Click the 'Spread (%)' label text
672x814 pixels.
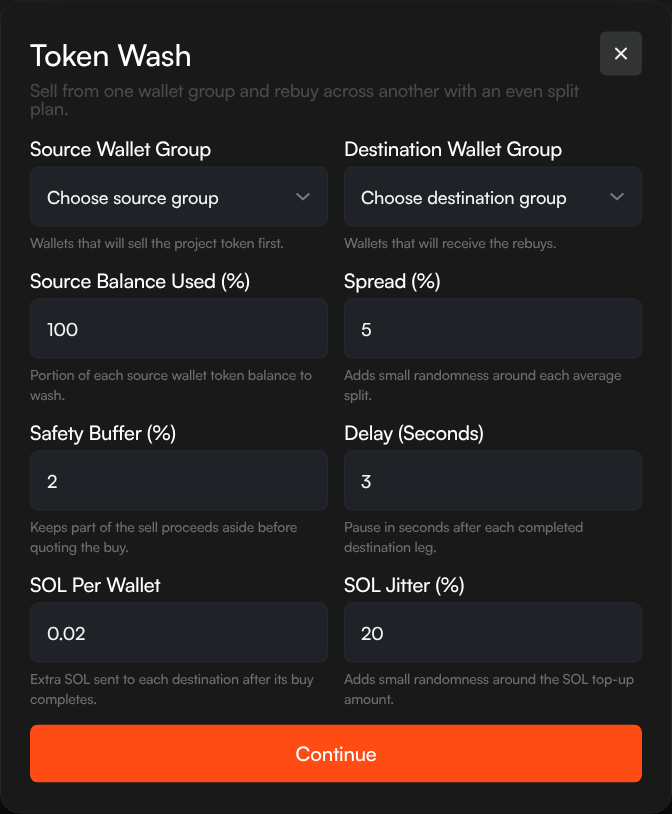(x=392, y=282)
